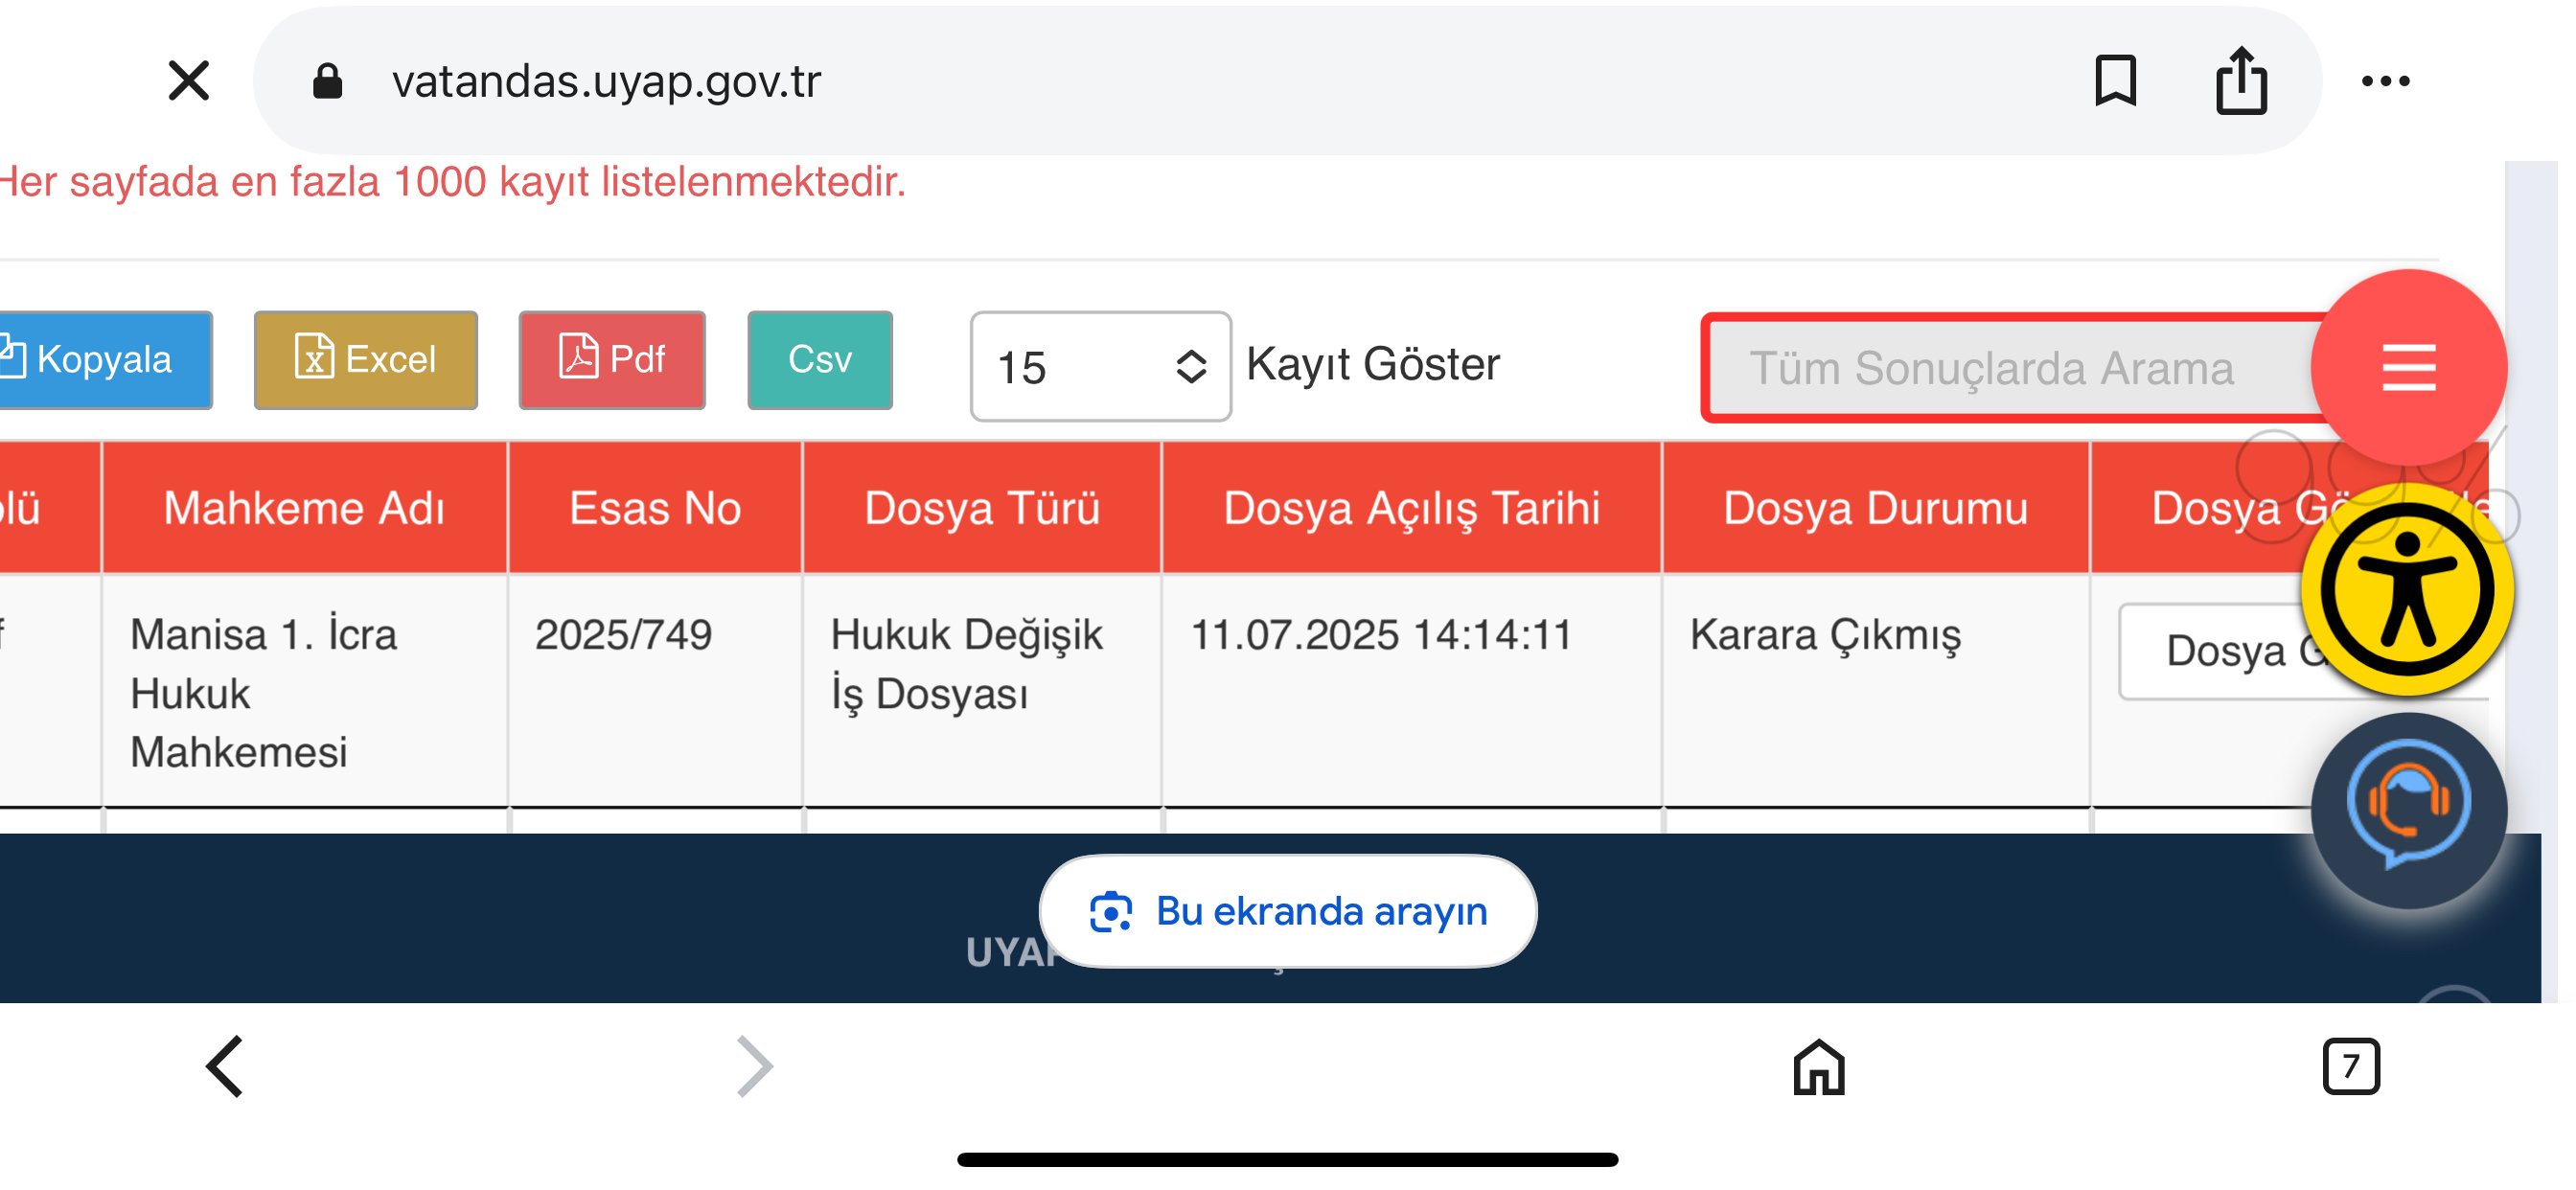
Task: Tap the Bu ekranda arayın search pill
Action: (1288, 911)
